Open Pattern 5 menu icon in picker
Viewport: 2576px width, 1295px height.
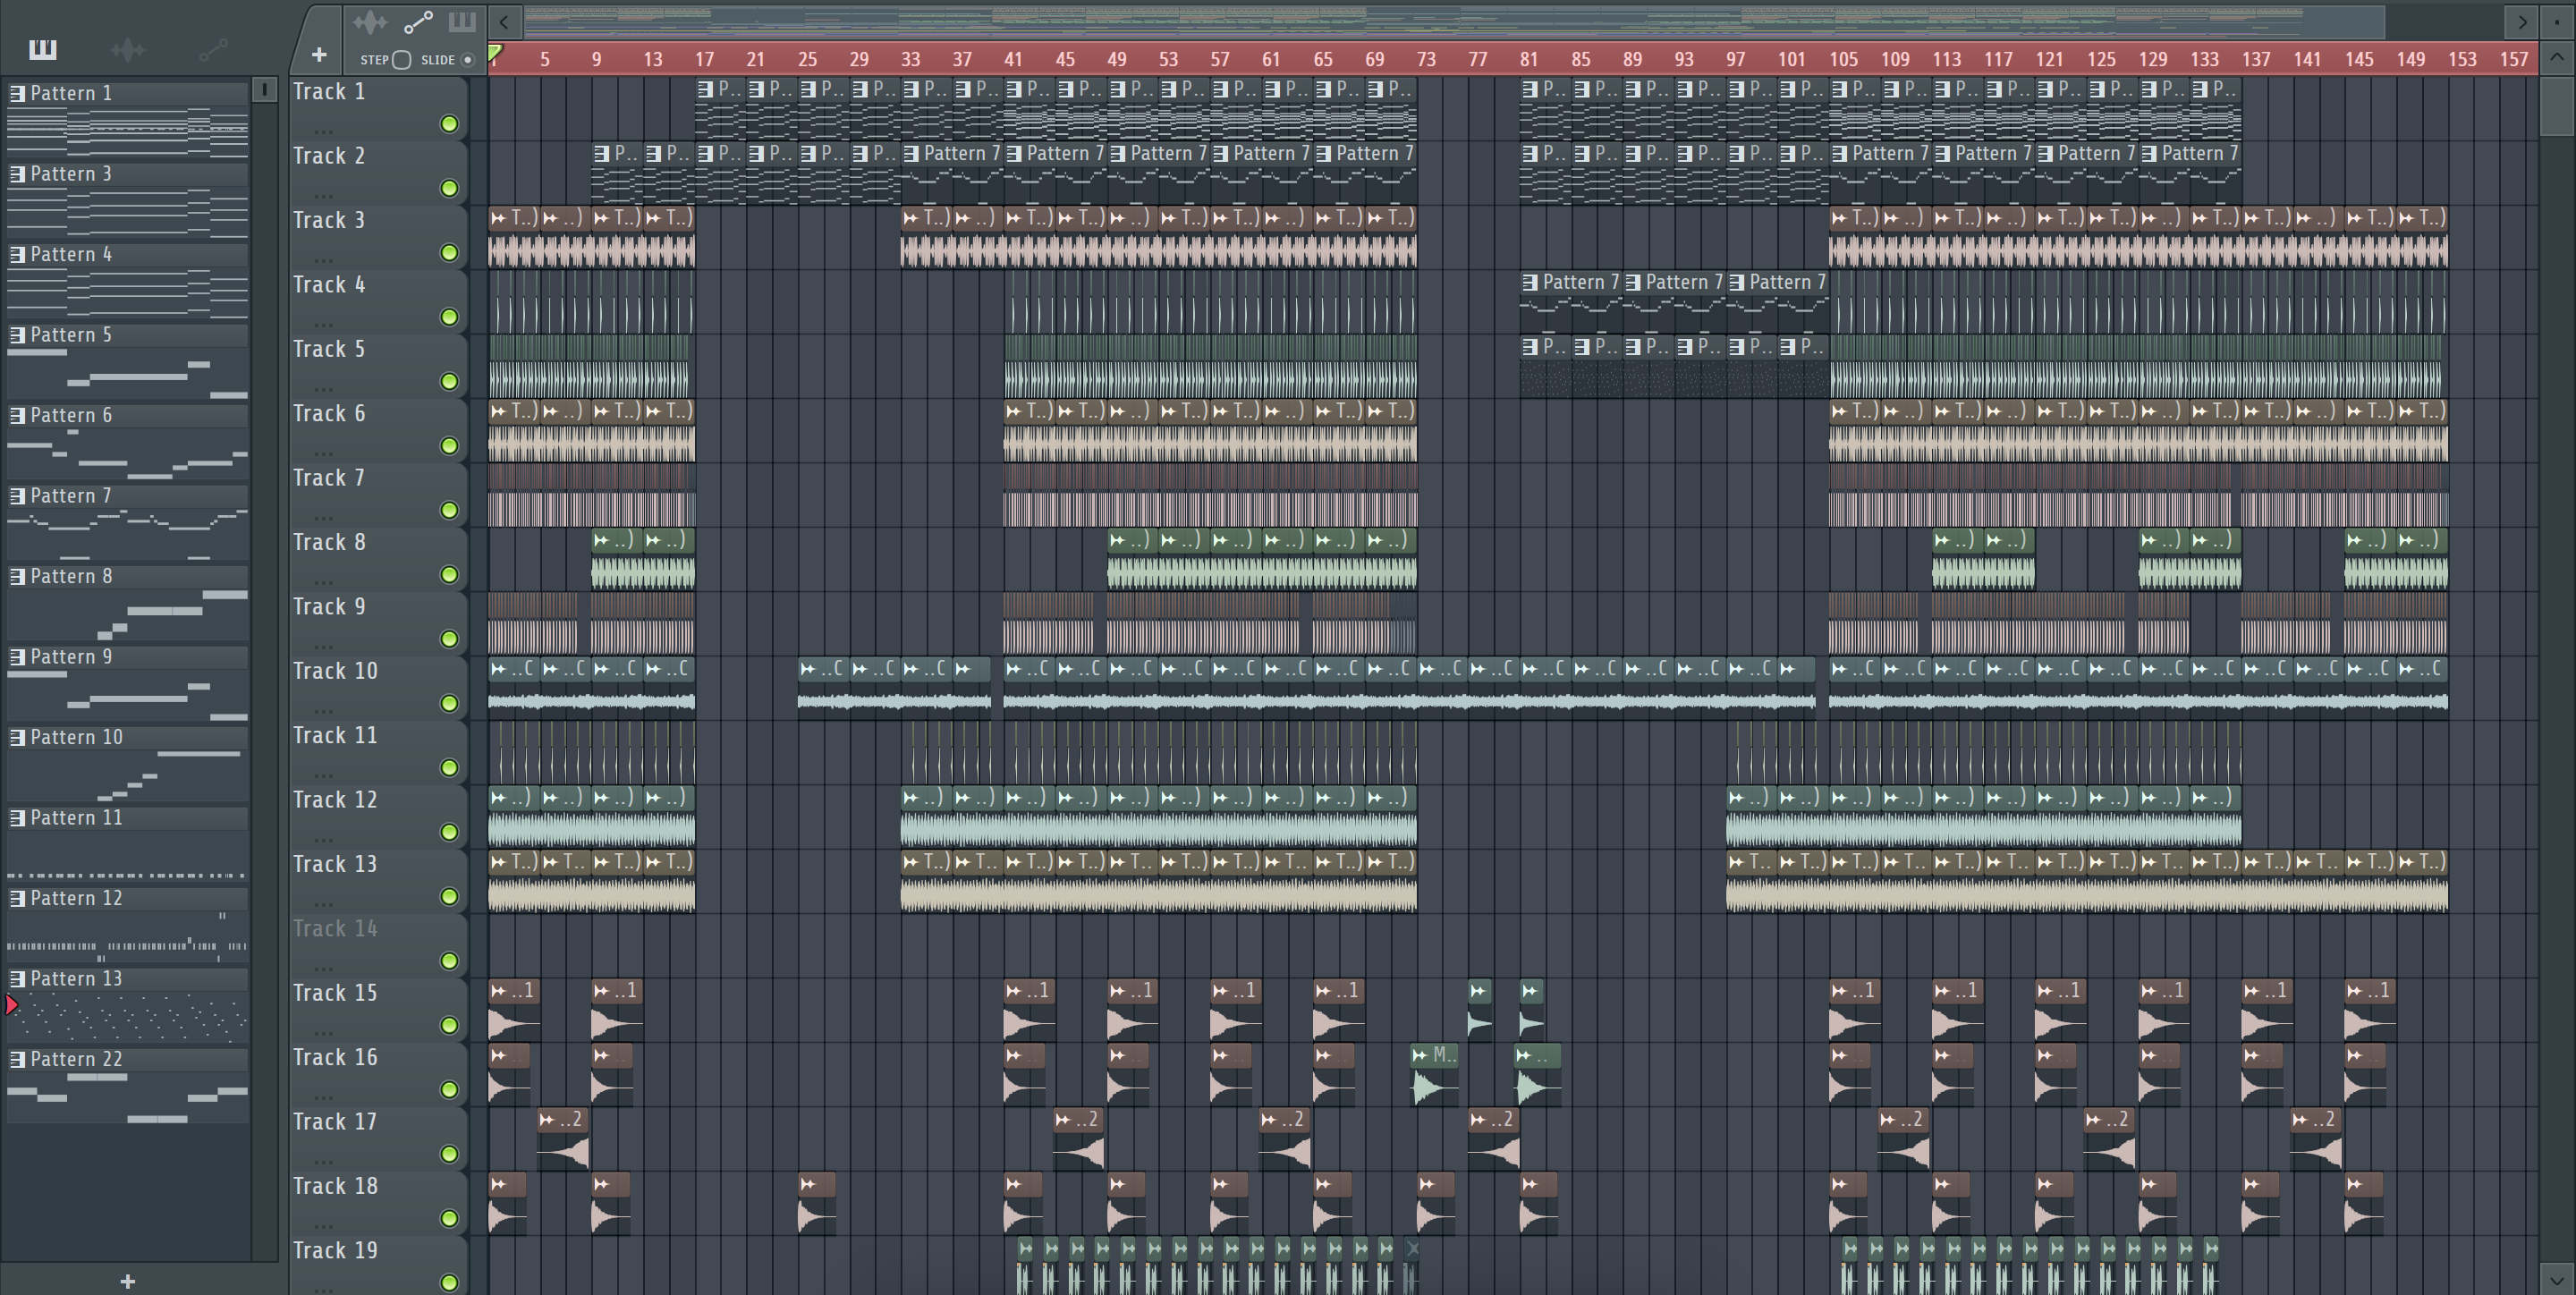(17, 335)
